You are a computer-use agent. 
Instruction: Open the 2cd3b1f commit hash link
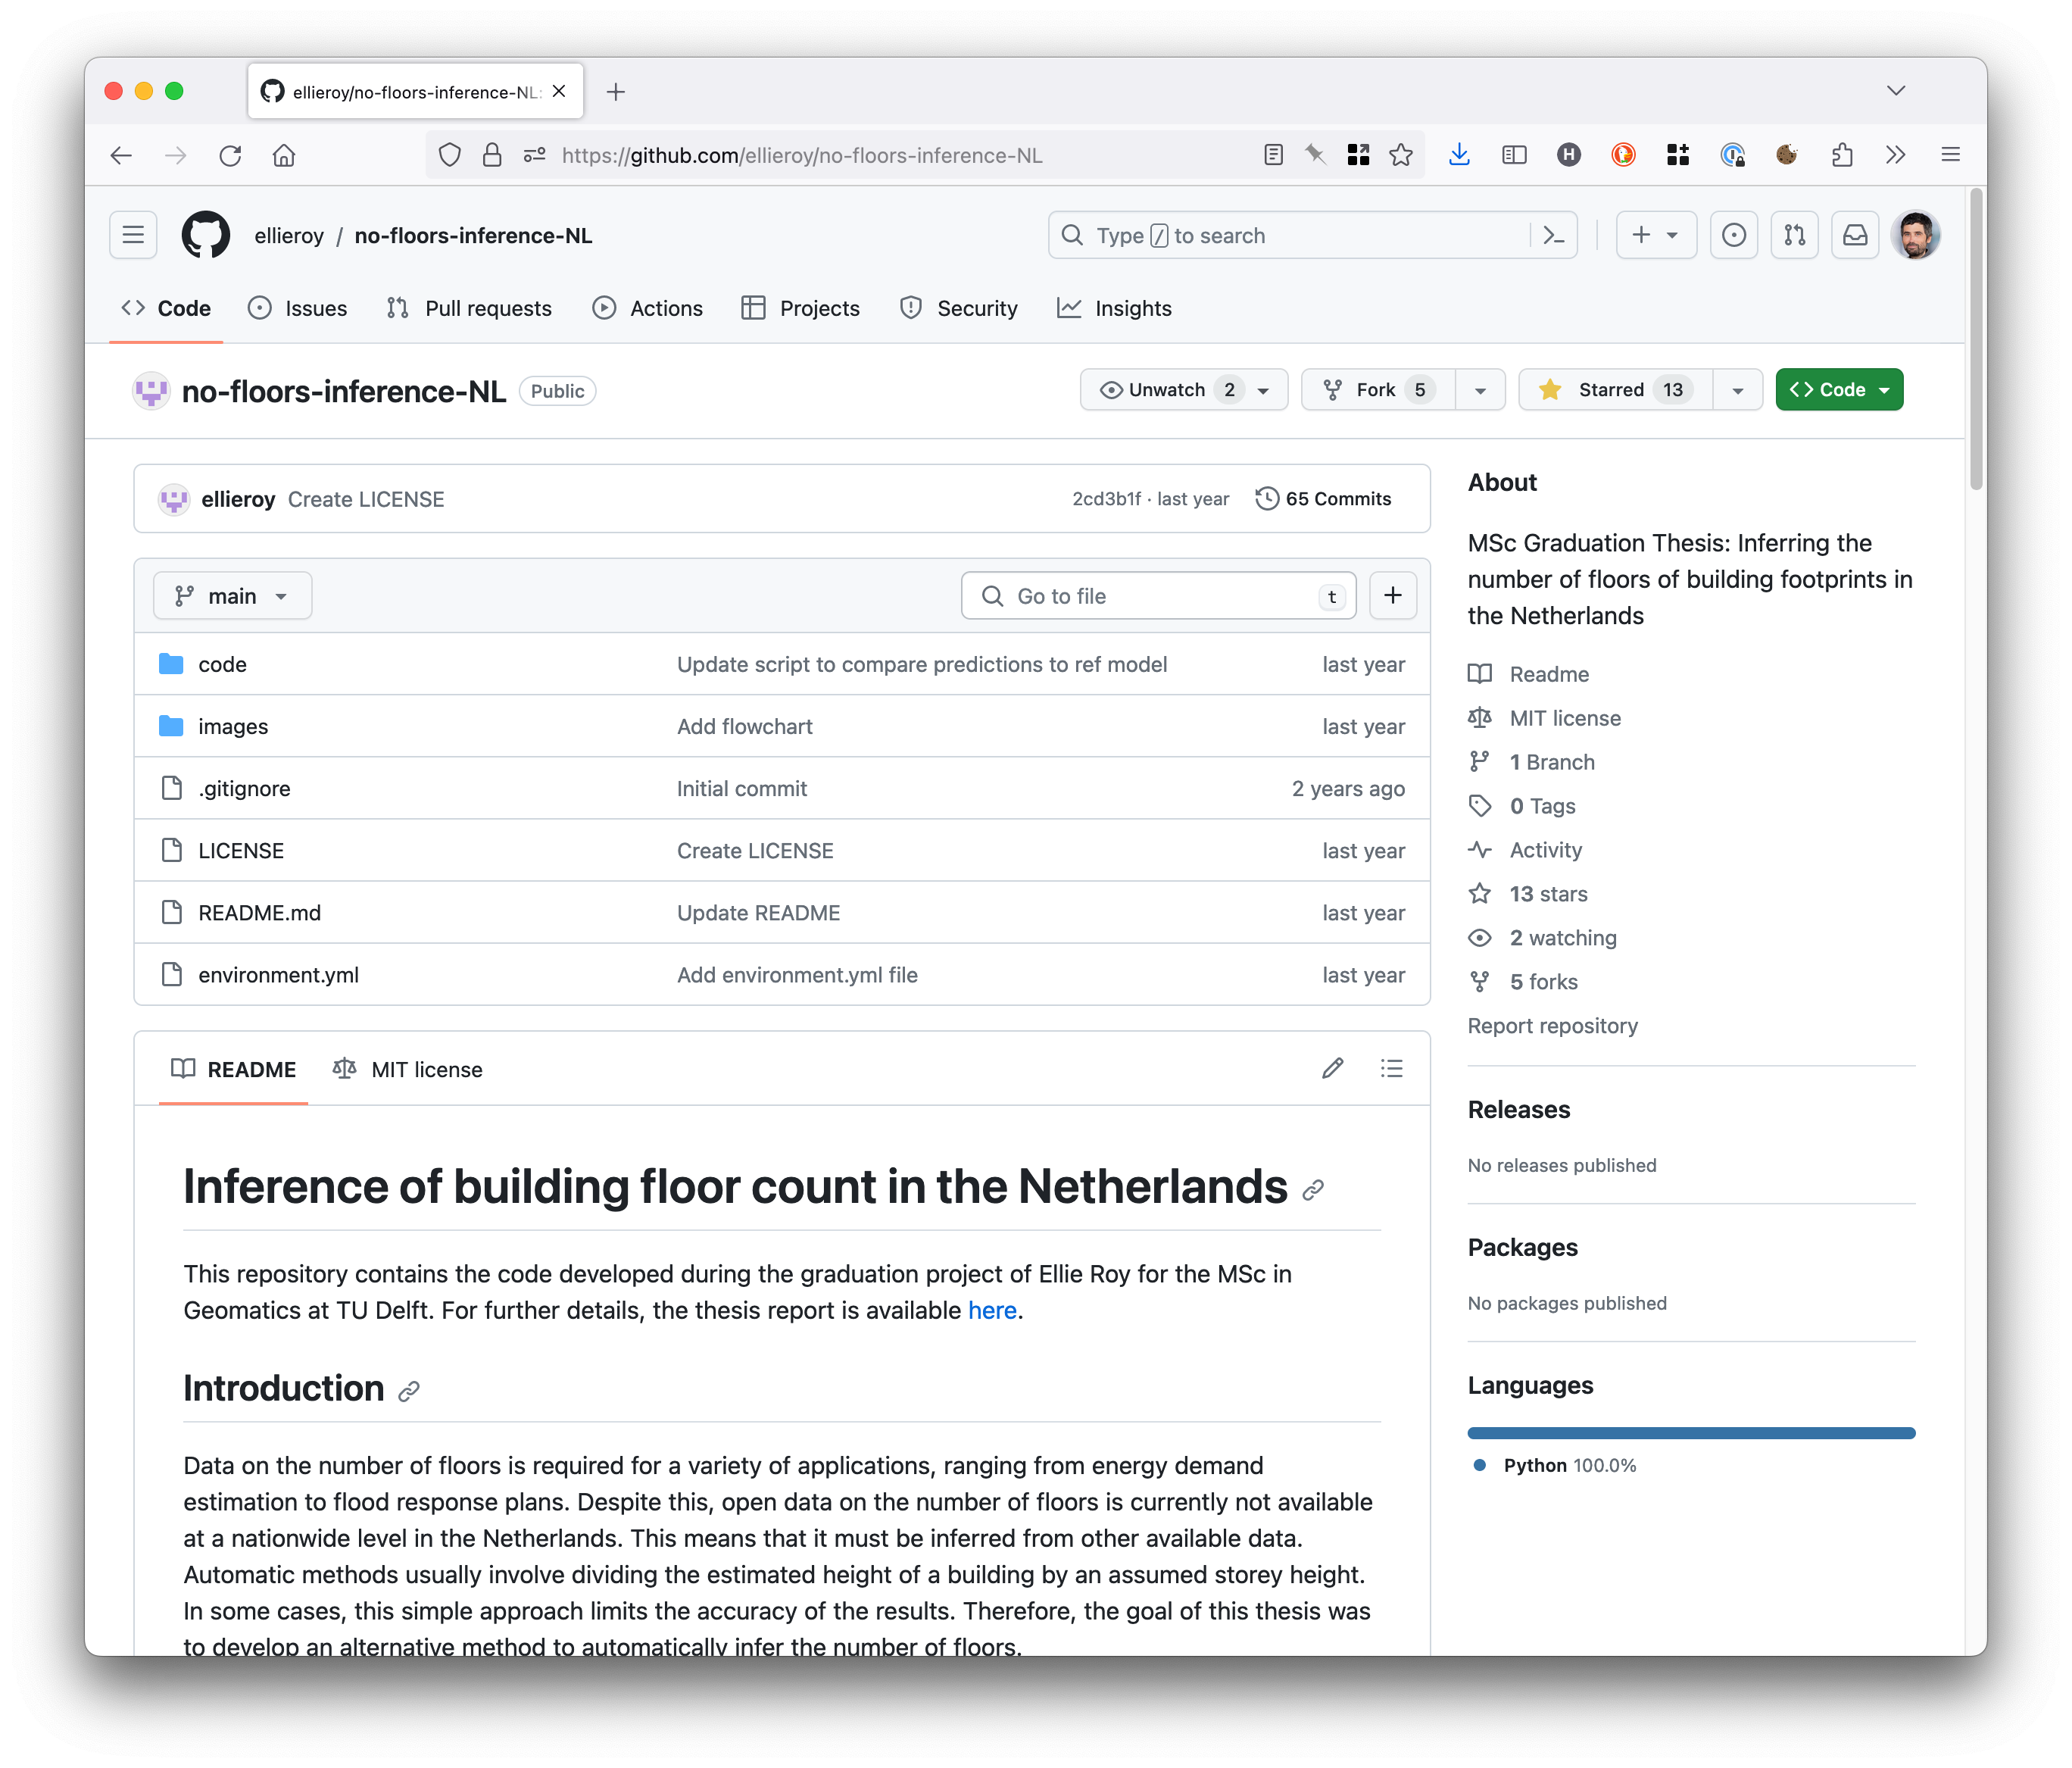tap(1106, 499)
